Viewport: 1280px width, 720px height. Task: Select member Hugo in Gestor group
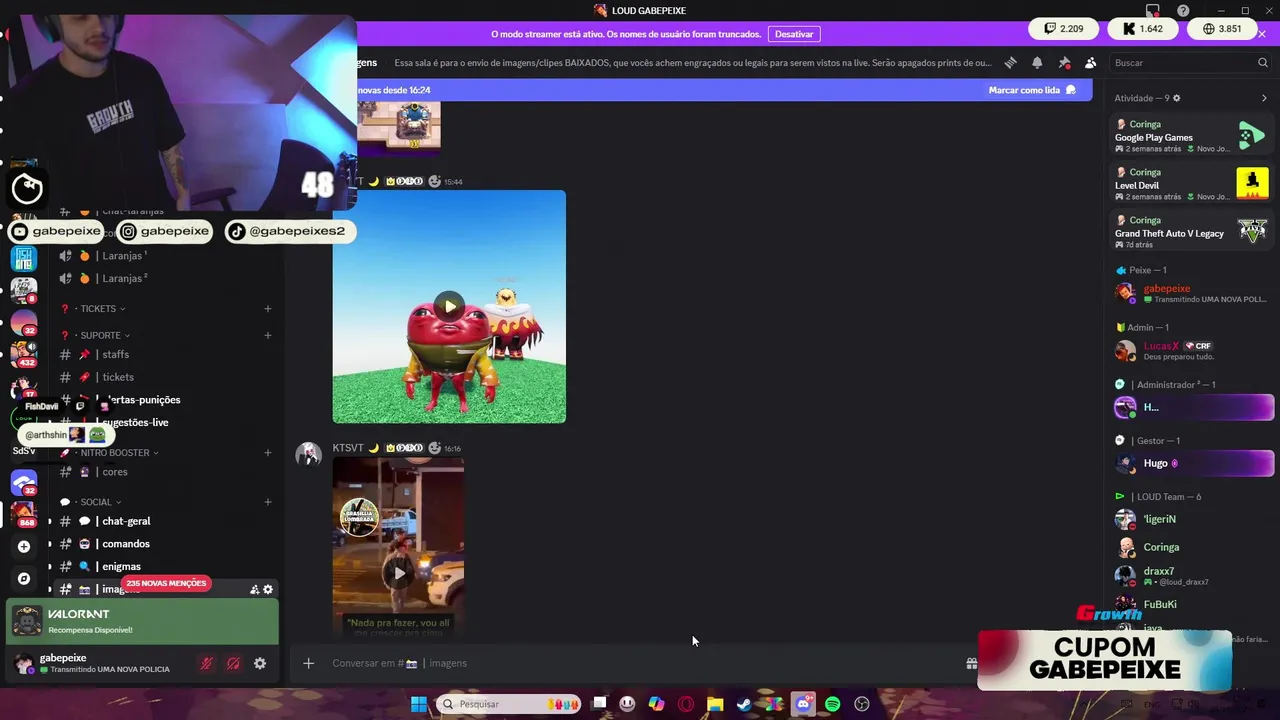click(x=1192, y=463)
